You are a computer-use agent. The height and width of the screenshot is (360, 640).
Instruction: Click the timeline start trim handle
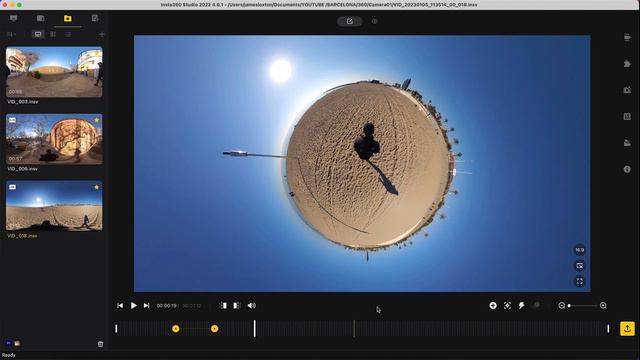116,329
